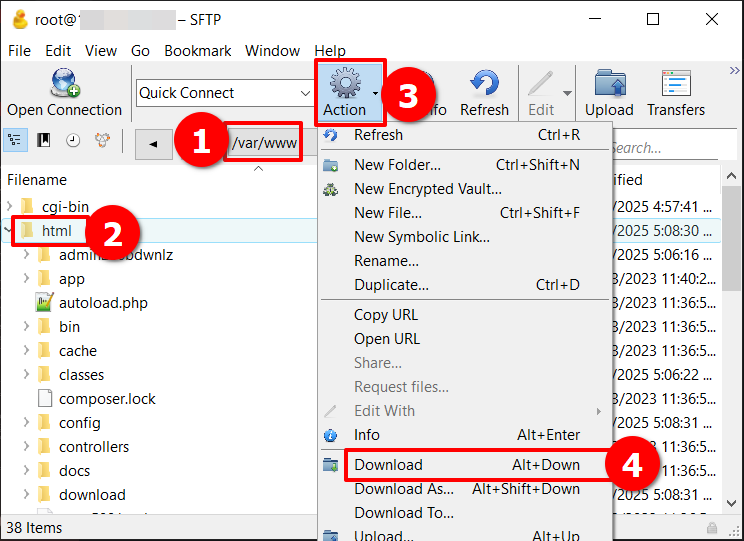Click the Refresh toolbar arrow icon
The width and height of the screenshot is (744, 541).
[x=484, y=83]
